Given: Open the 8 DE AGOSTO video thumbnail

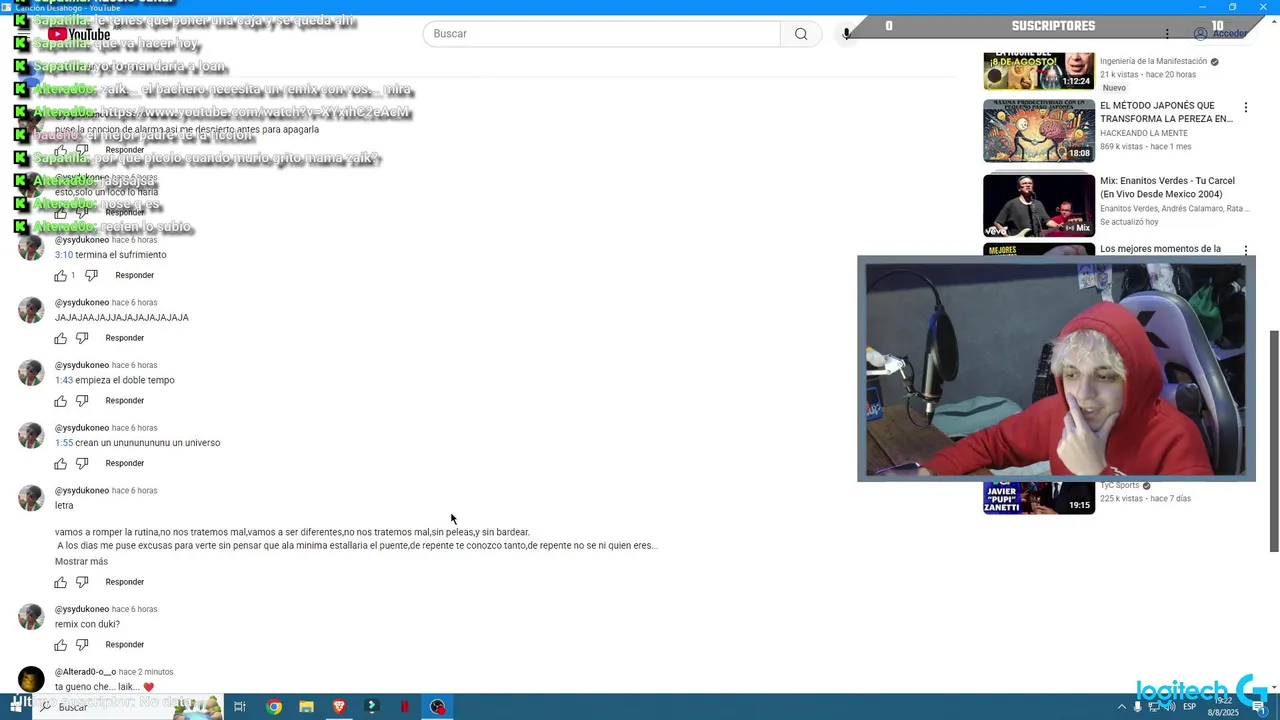Looking at the screenshot, I should 1039,71.
